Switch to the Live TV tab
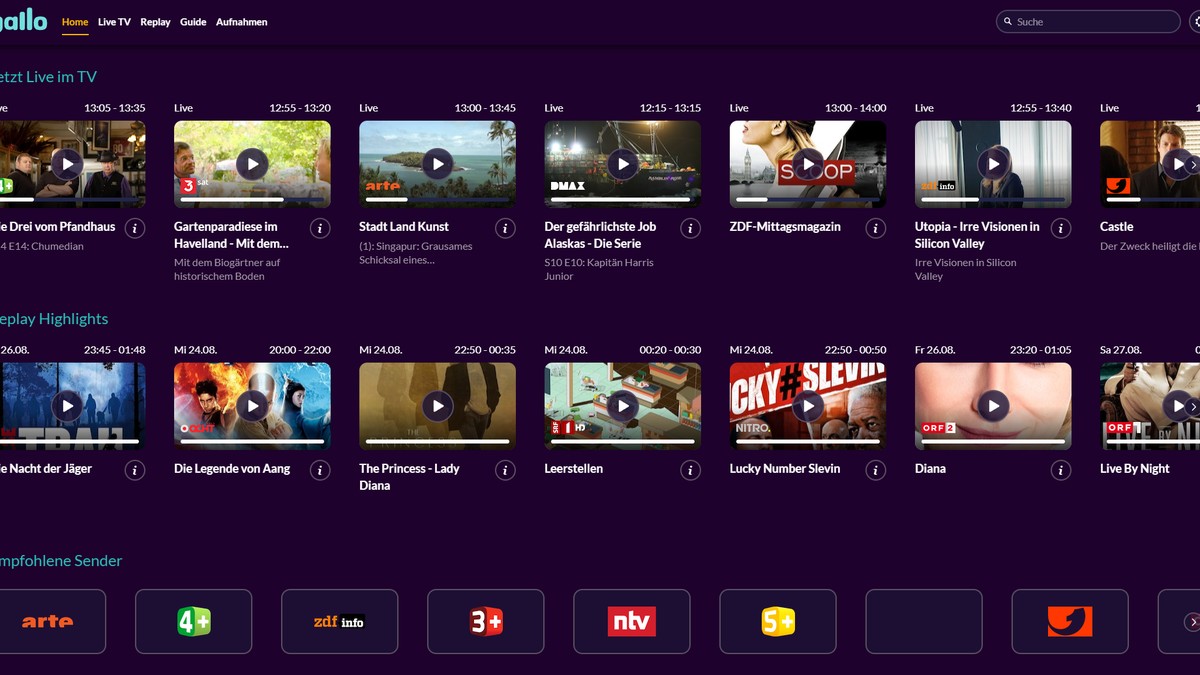1200x675 pixels. (x=114, y=22)
